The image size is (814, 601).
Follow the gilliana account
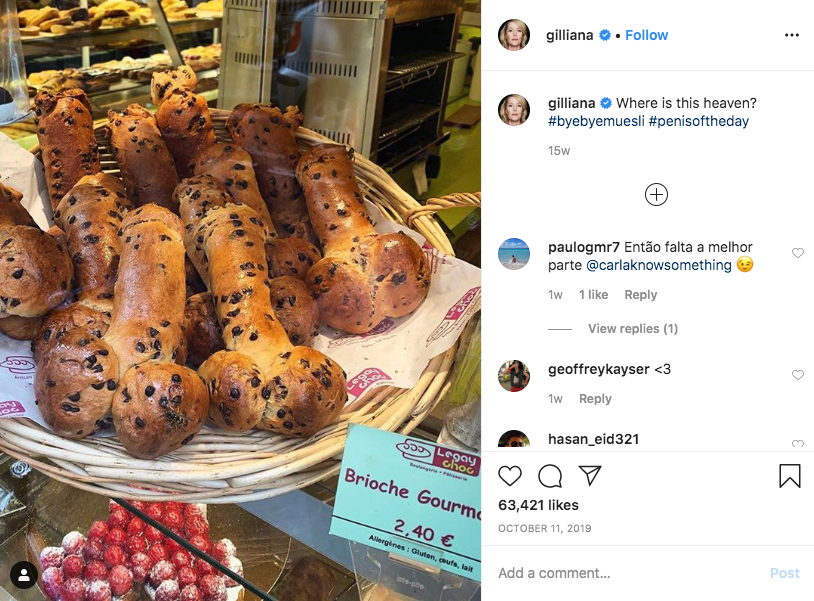click(646, 35)
